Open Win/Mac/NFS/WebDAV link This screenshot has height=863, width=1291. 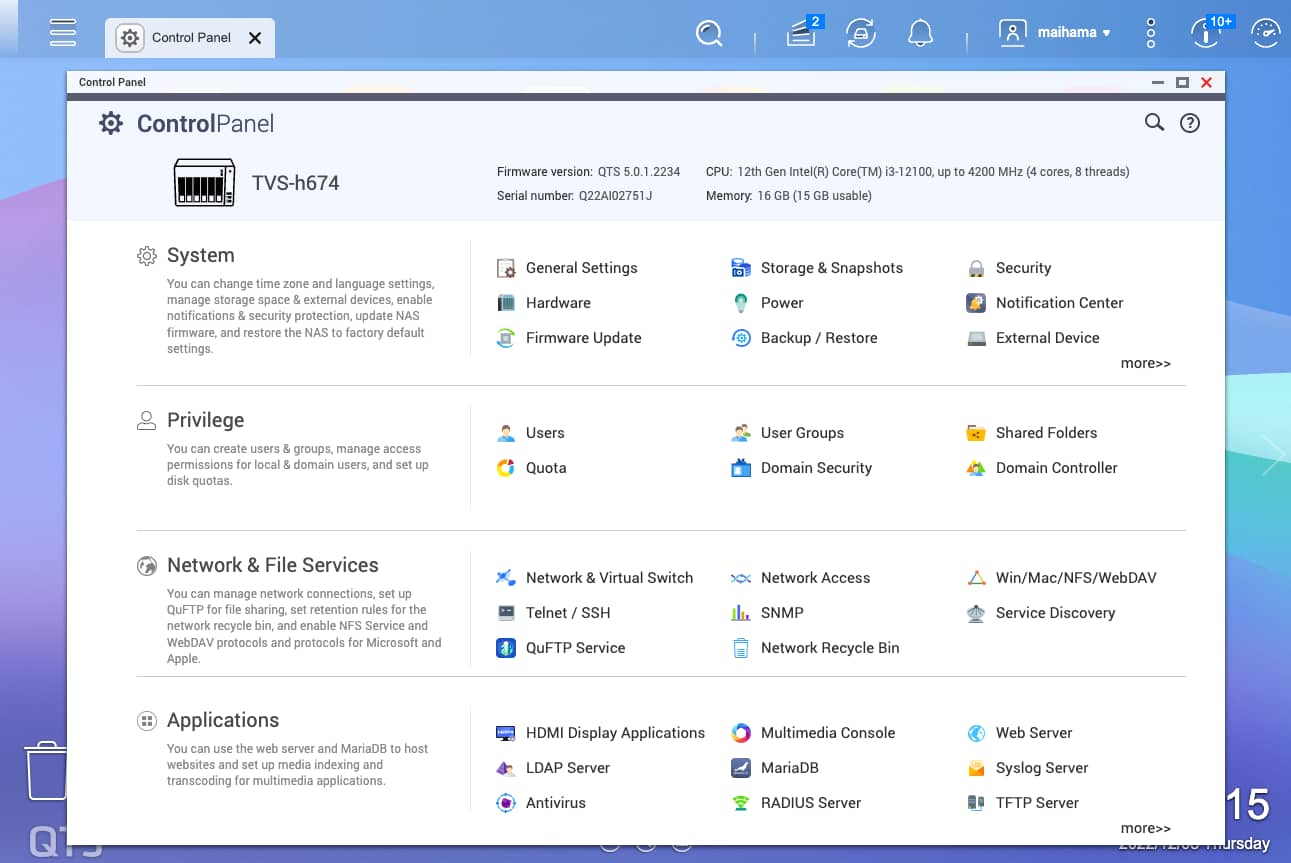click(1076, 578)
